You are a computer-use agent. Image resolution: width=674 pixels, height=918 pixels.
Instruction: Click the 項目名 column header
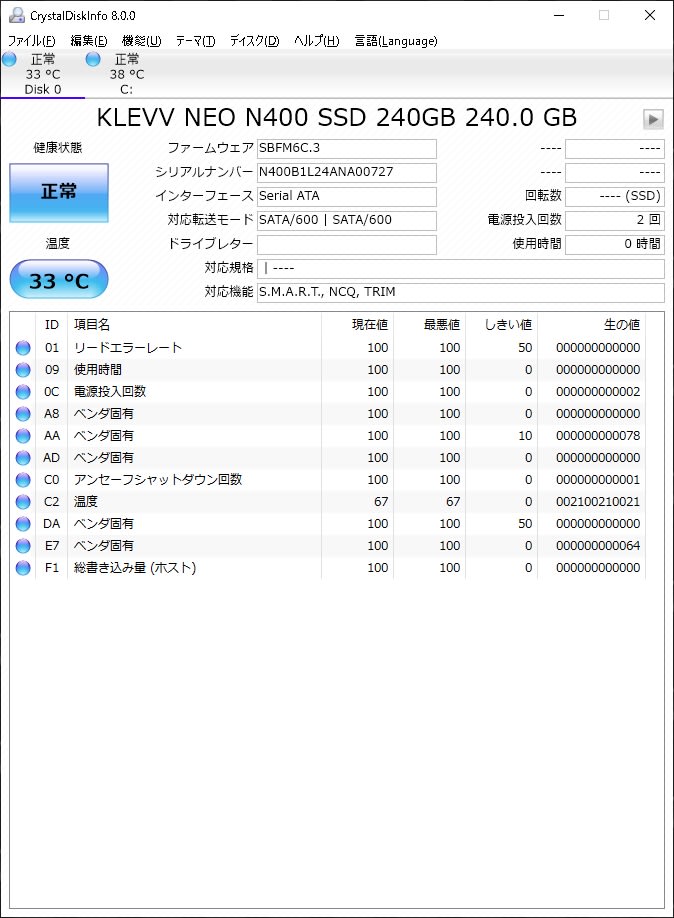[194, 325]
